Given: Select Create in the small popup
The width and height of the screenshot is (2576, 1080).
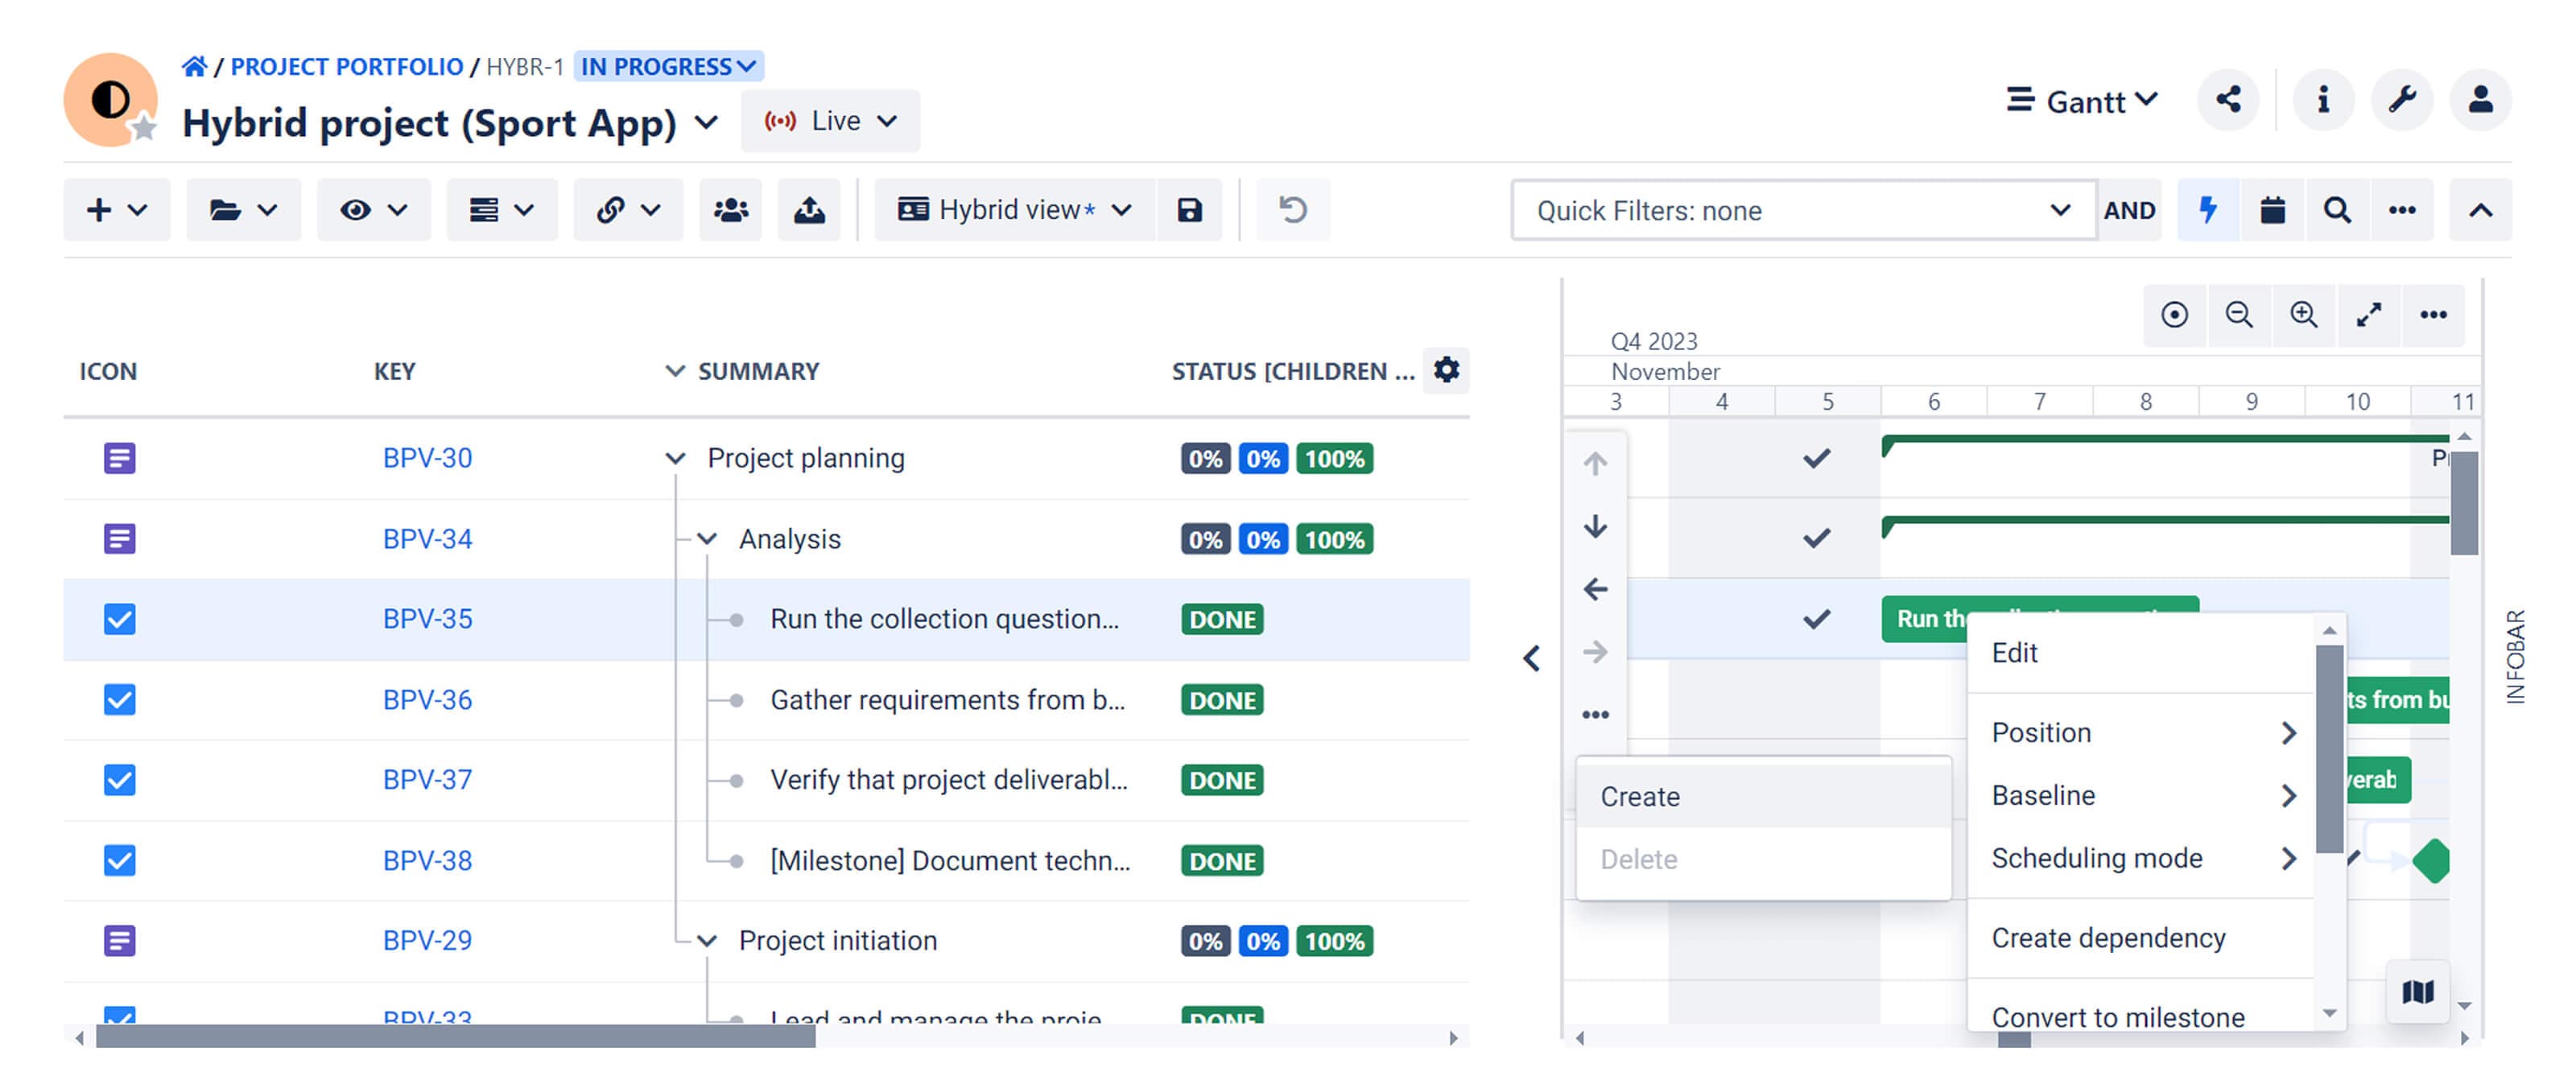Looking at the screenshot, I should point(1763,797).
